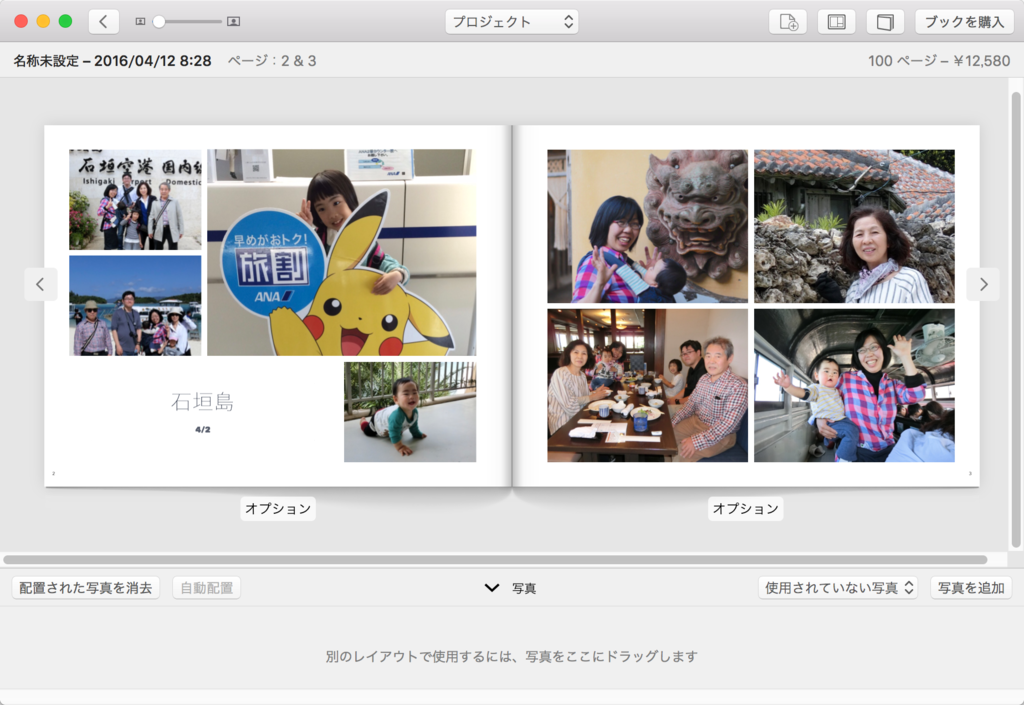Click the 石垣島 title text
This screenshot has width=1024, height=705.
point(202,401)
